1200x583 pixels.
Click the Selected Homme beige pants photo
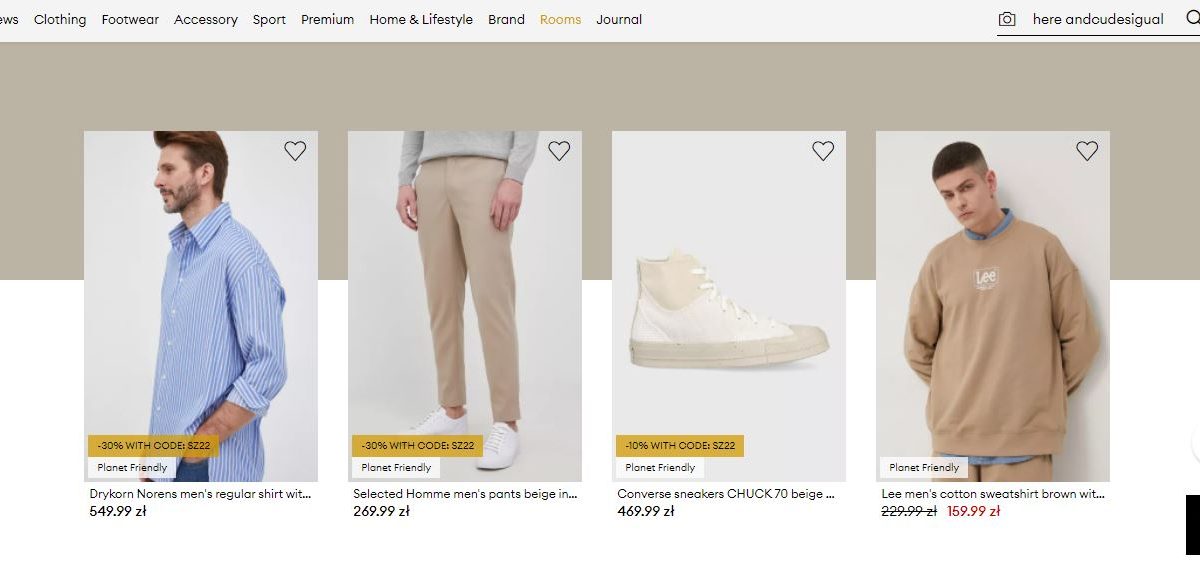point(464,300)
